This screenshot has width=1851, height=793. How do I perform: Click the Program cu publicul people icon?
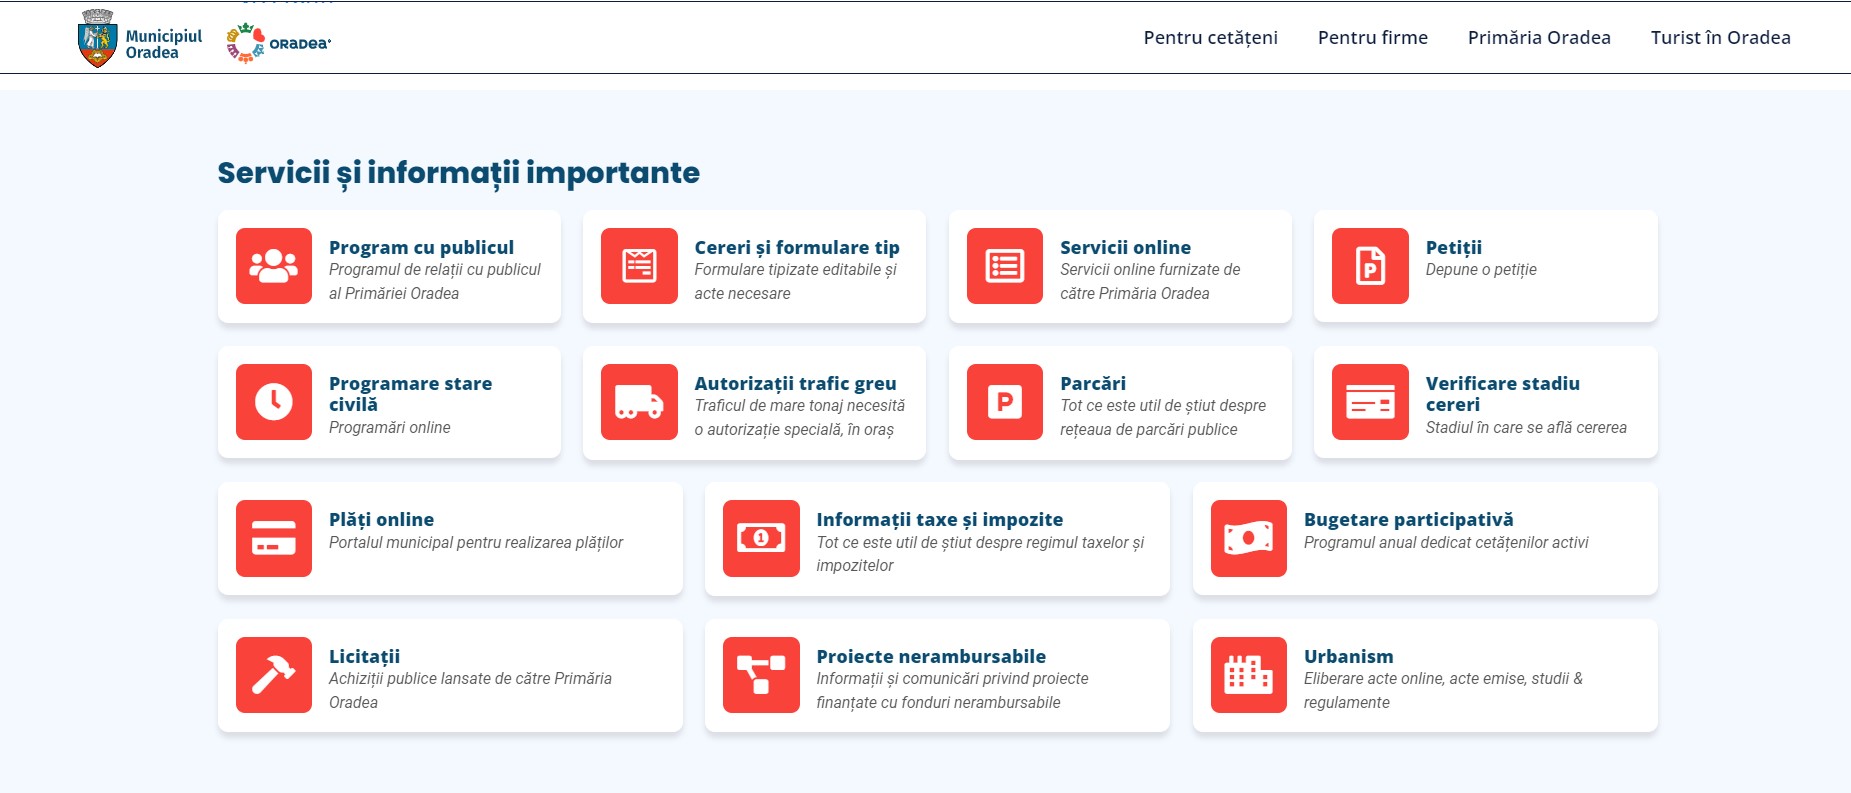273,266
